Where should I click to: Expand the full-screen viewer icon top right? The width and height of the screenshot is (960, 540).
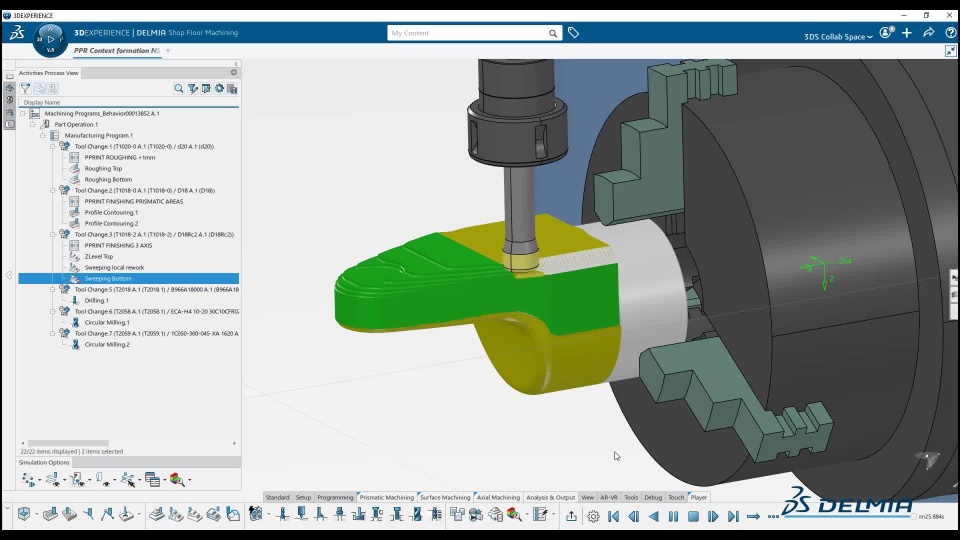pyautogui.click(x=950, y=51)
